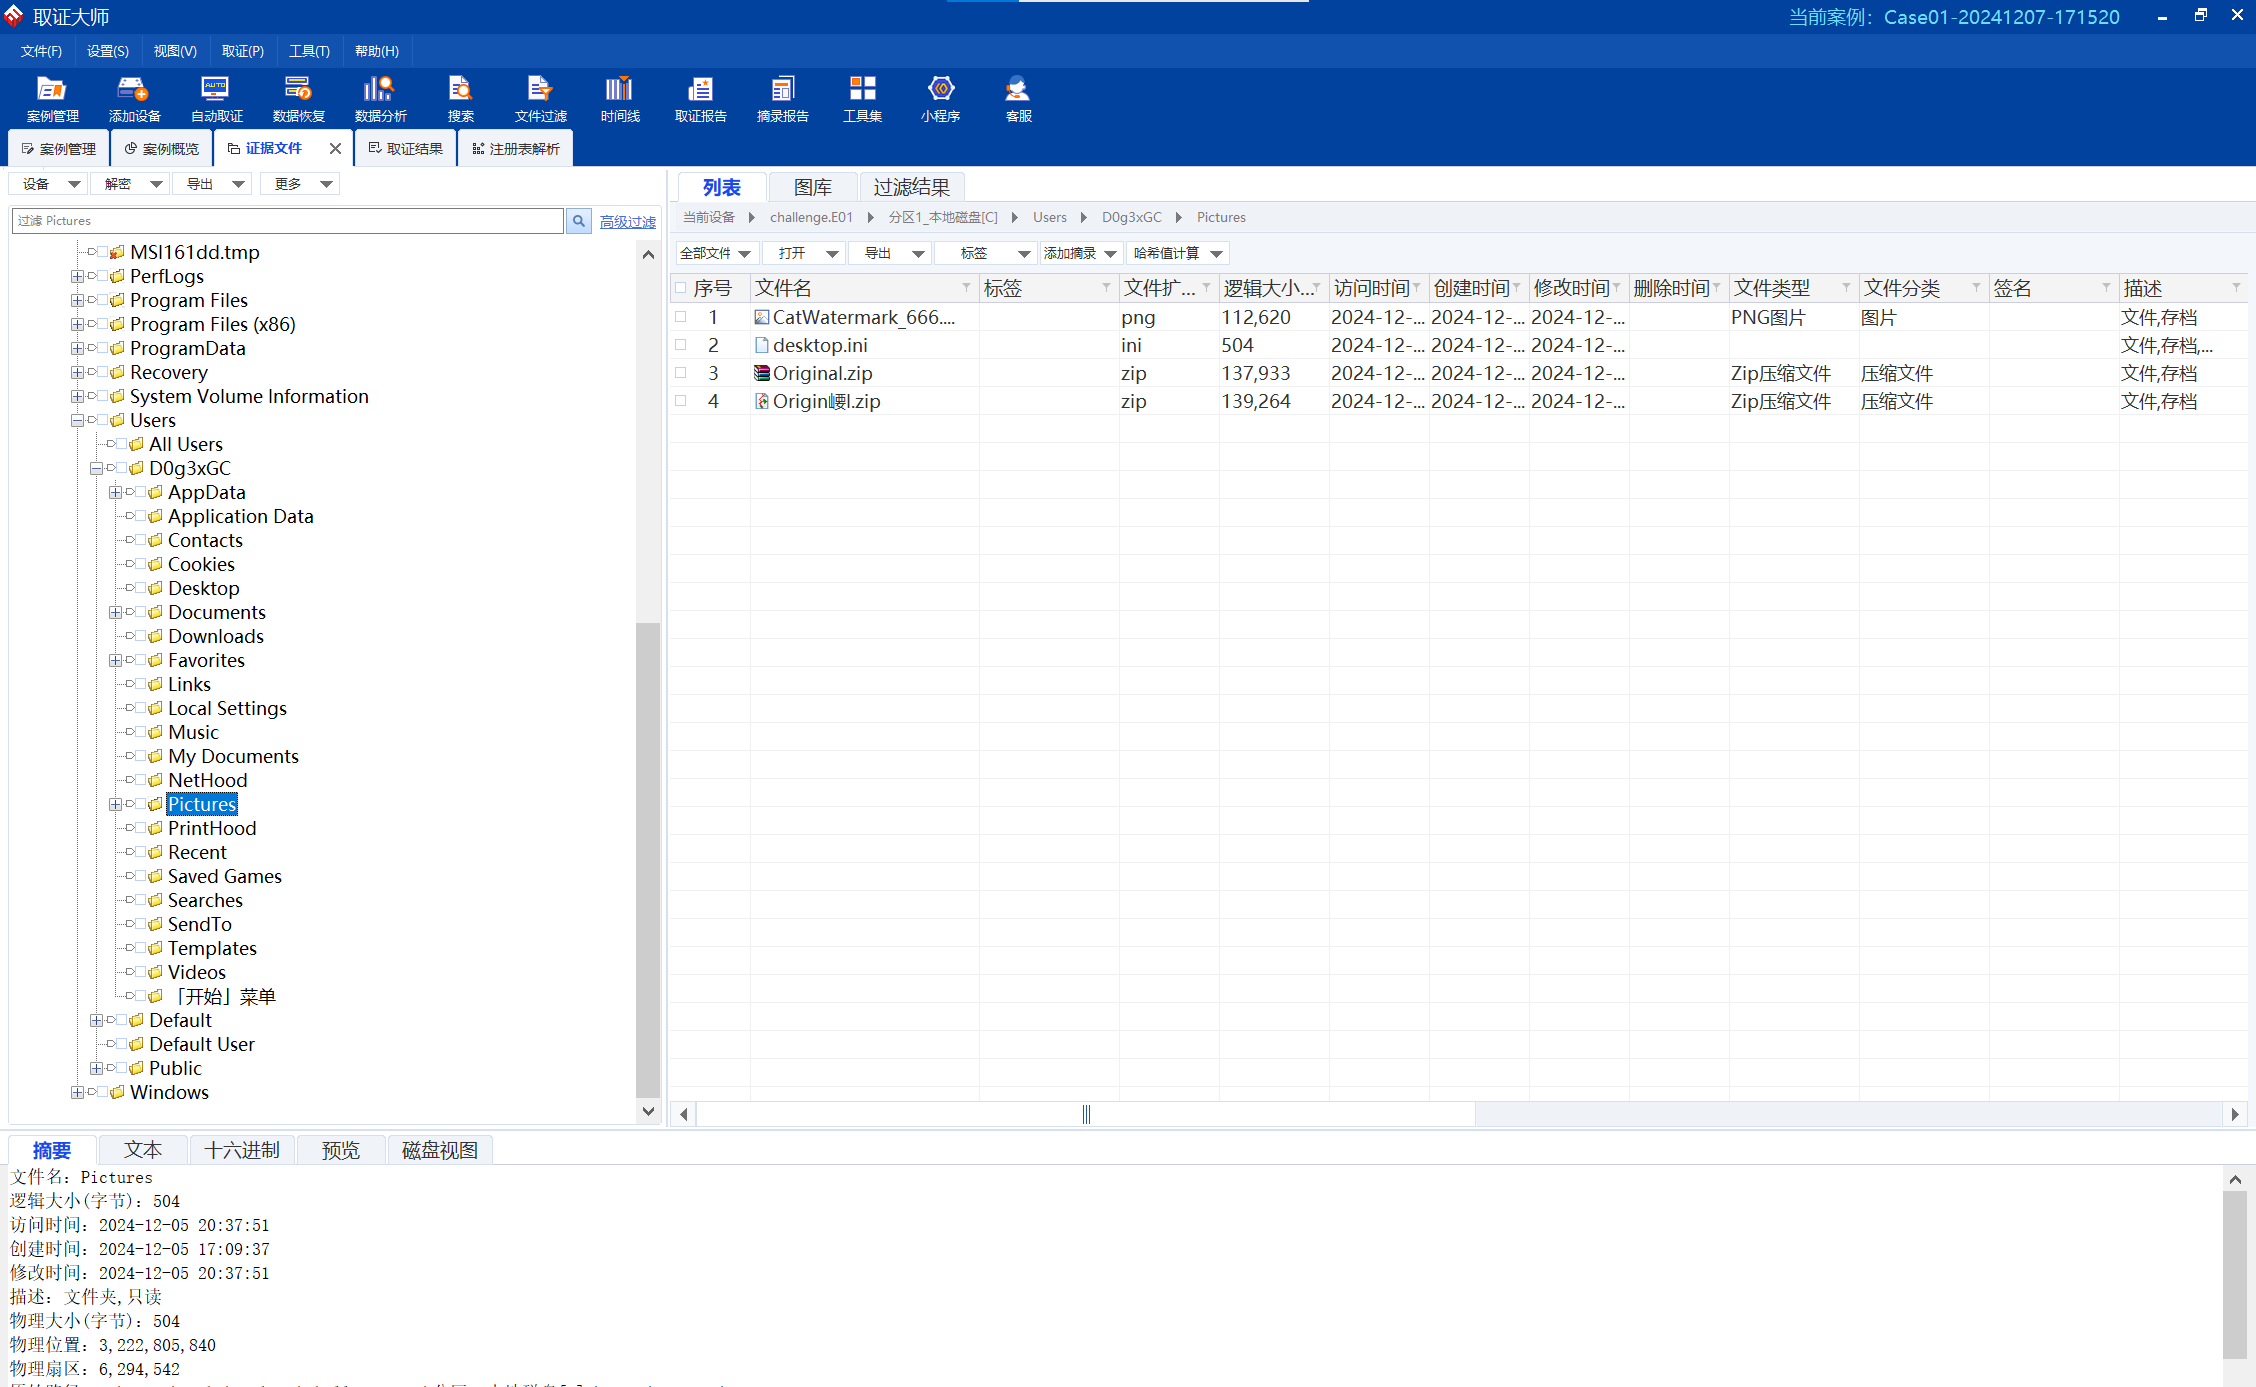Click the magnifier filter search button

tap(579, 221)
